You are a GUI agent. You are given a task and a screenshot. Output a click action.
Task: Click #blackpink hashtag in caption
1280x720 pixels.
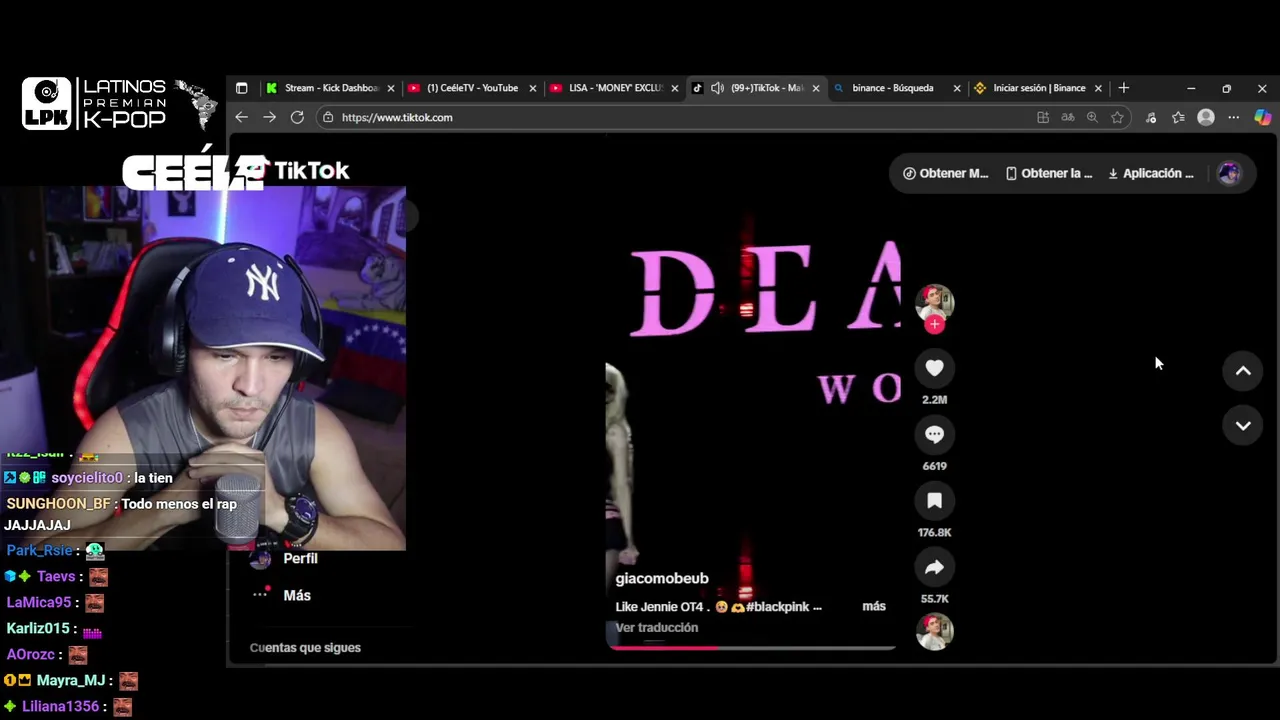777,606
